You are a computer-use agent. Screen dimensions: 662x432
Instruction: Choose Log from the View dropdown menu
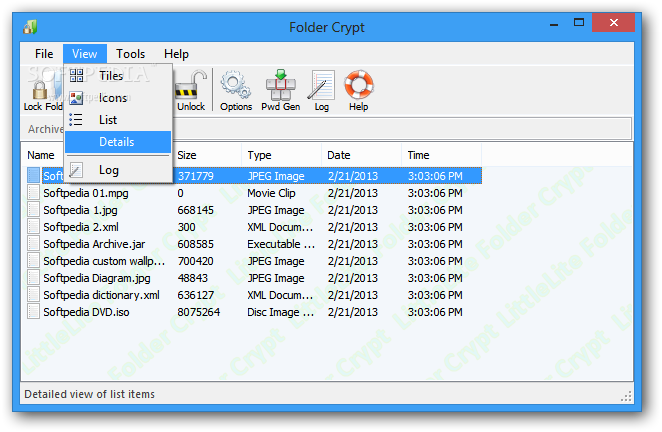[x=118, y=170]
